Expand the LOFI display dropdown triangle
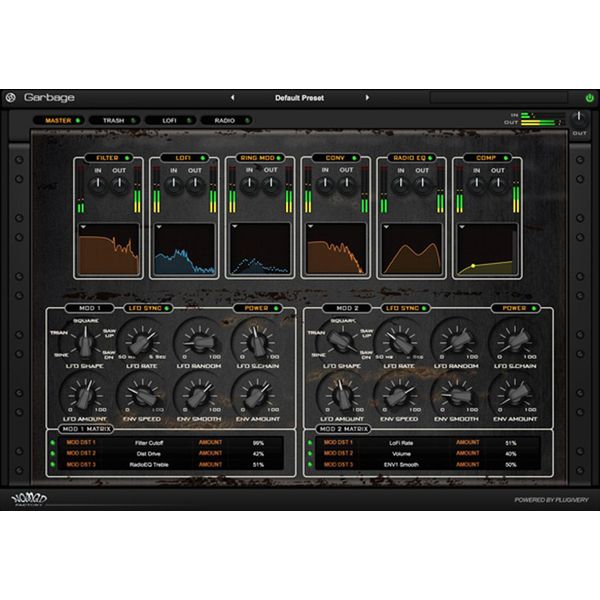Viewport: 600px width, 600px height. pyautogui.click(x=159, y=227)
